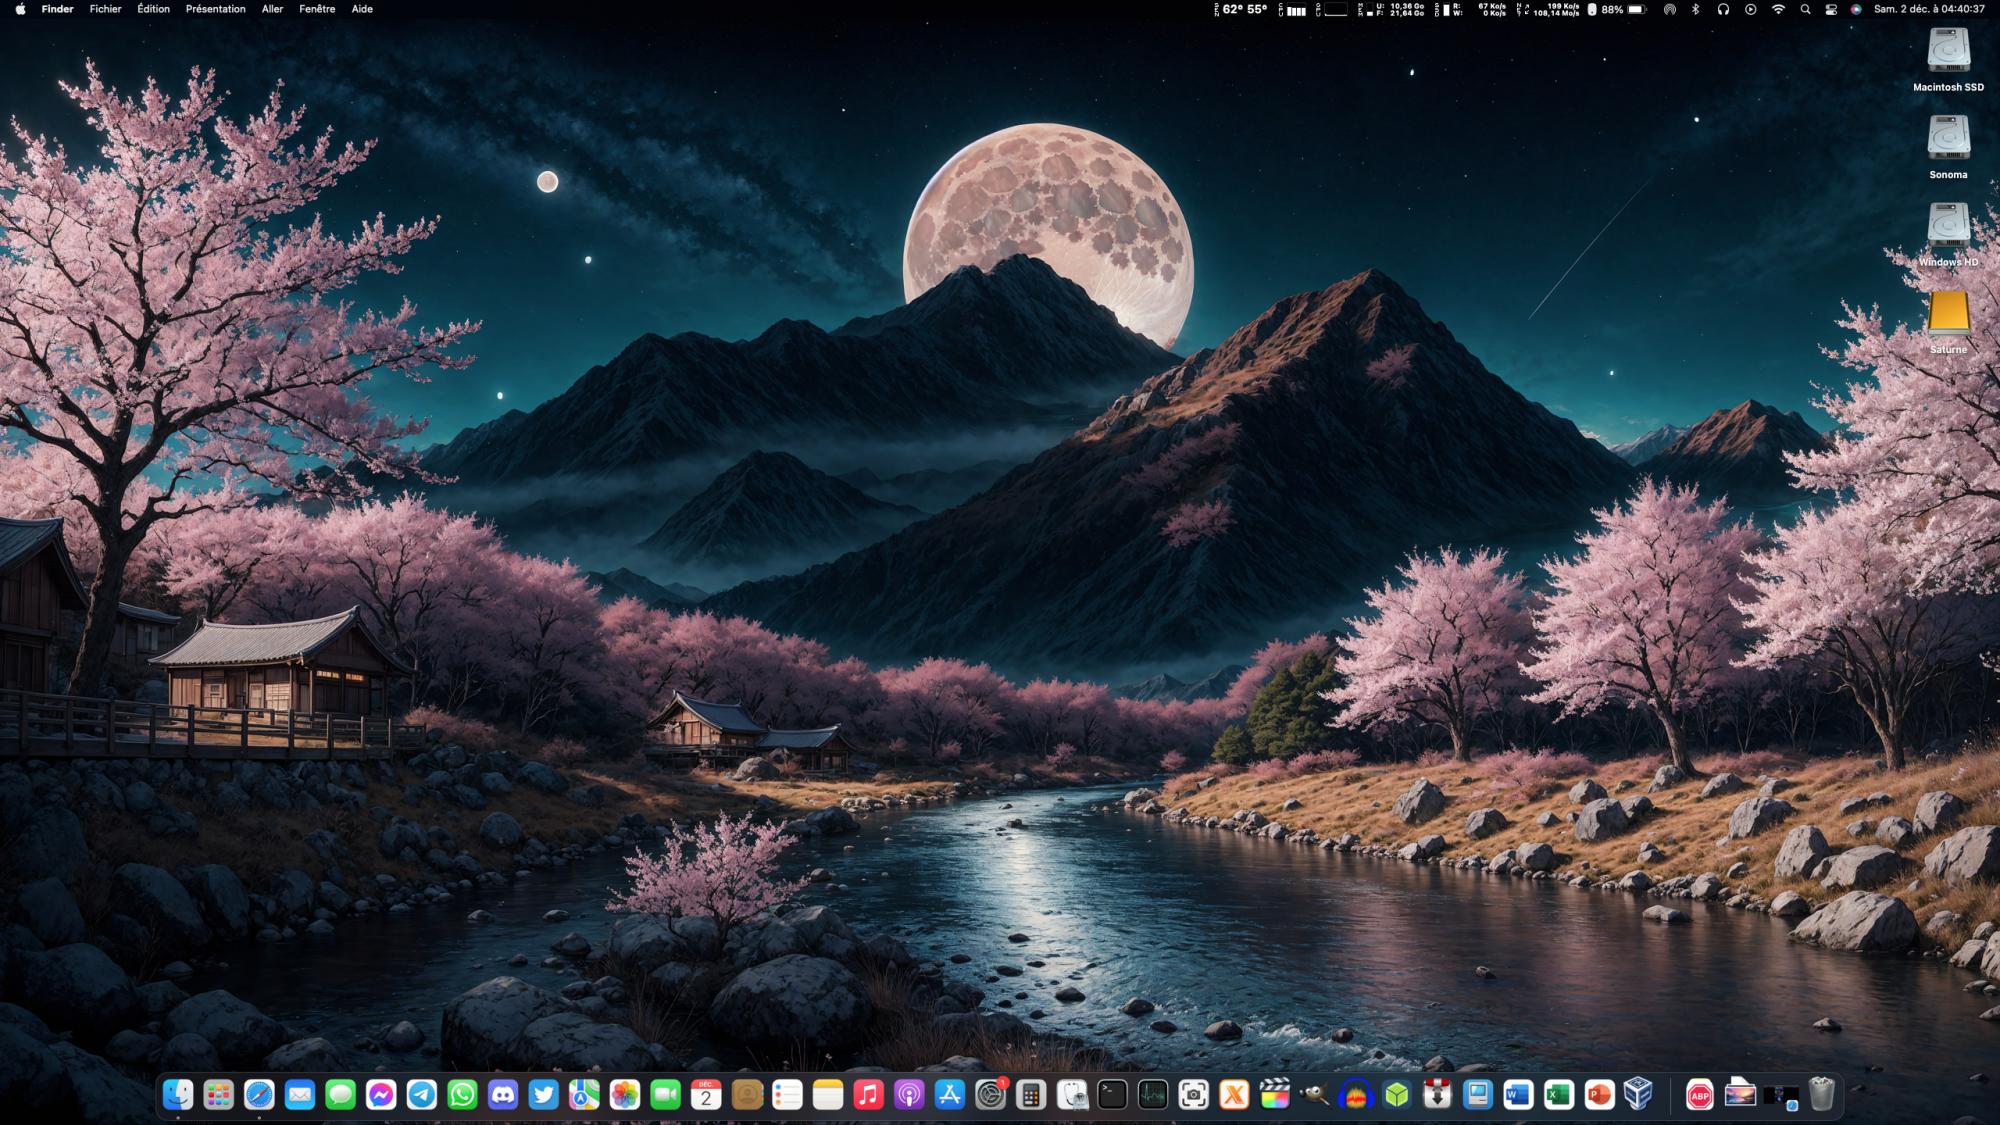The image size is (2000, 1125).
Task: Open the Control Center menu bar icon
Action: click(x=1831, y=9)
